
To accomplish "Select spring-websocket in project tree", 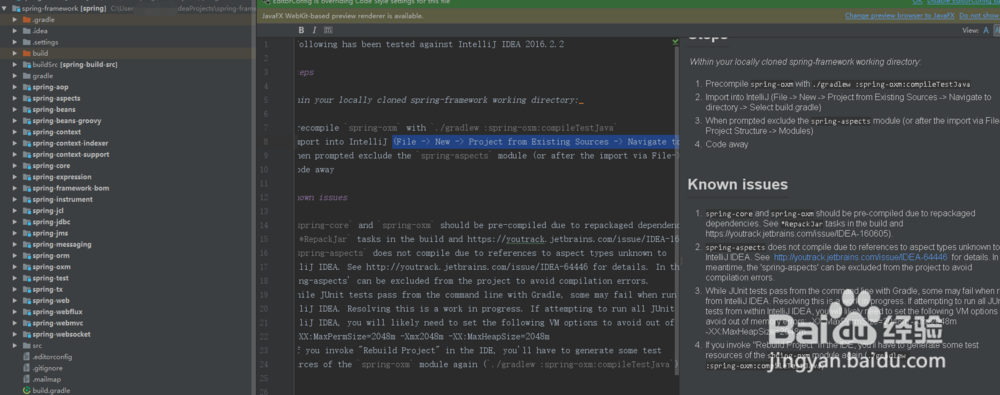I will point(61,334).
